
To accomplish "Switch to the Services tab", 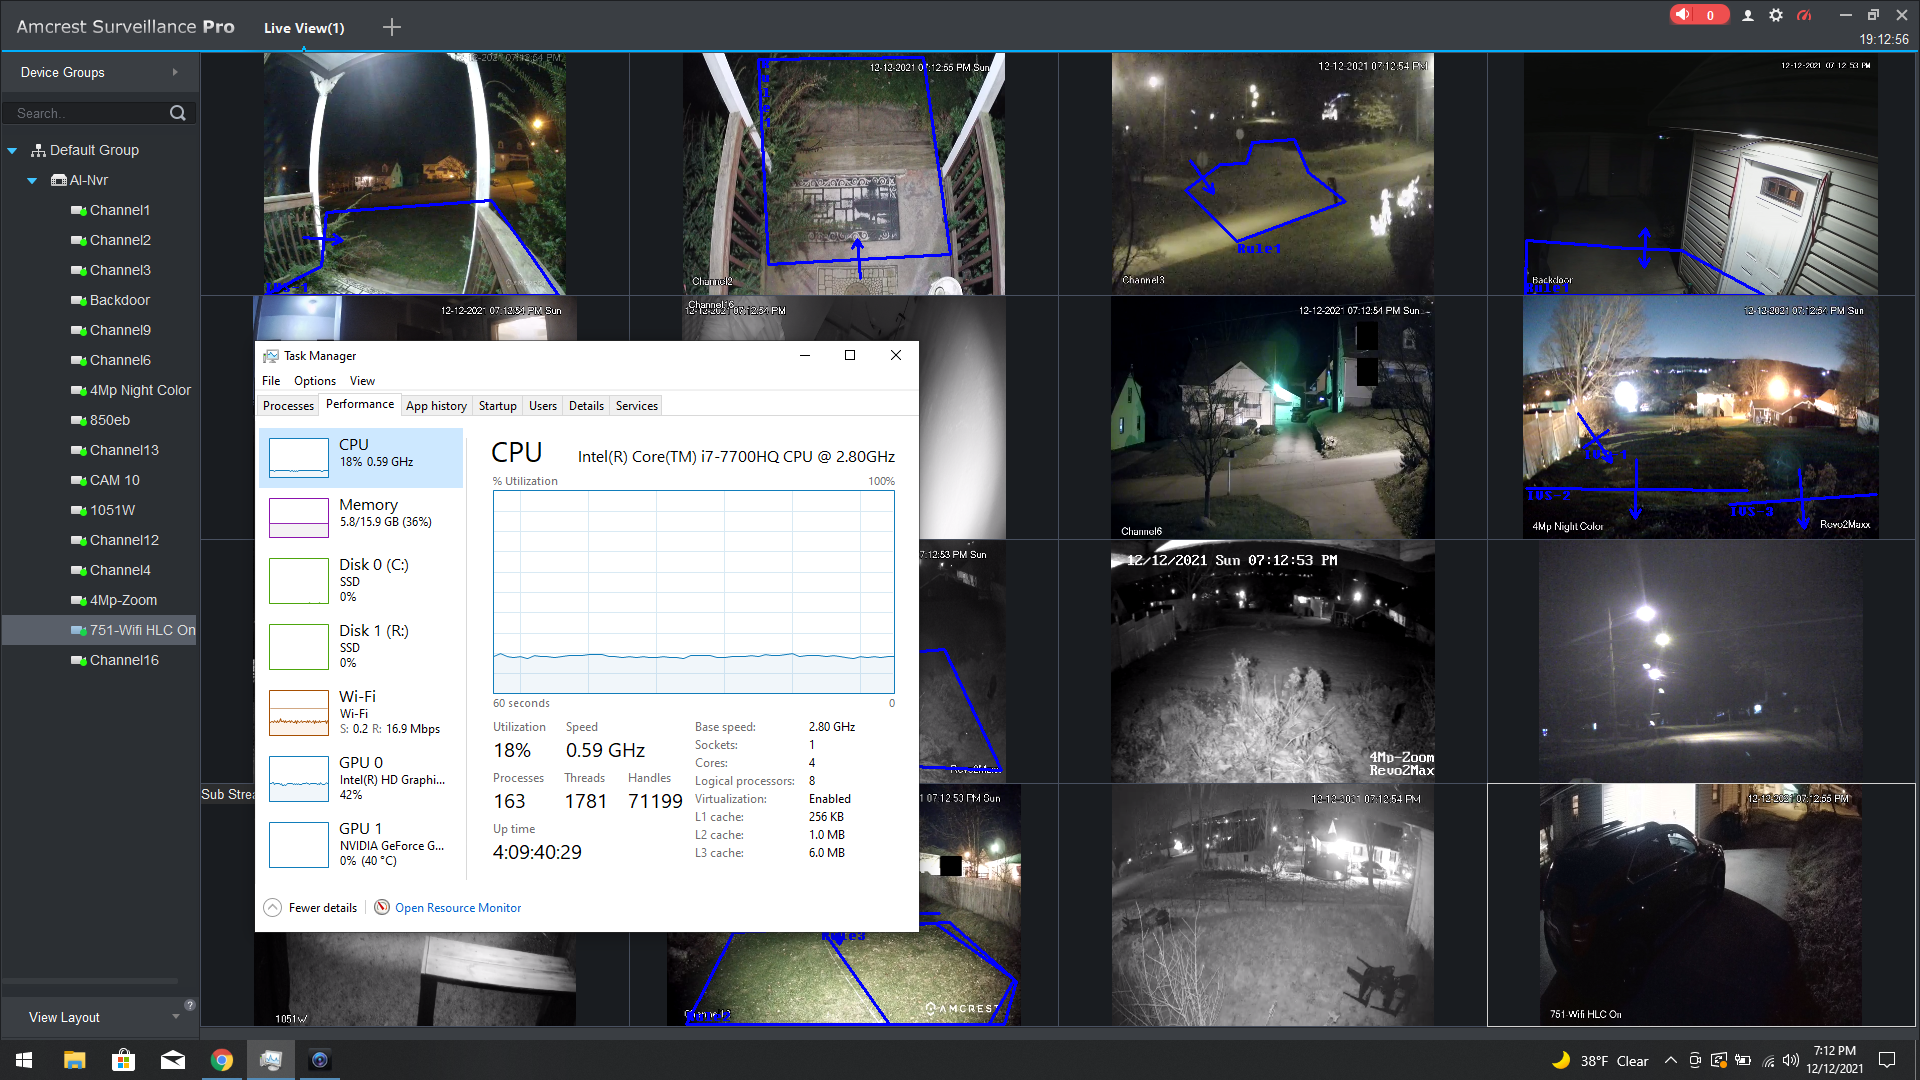I will (637, 406).
